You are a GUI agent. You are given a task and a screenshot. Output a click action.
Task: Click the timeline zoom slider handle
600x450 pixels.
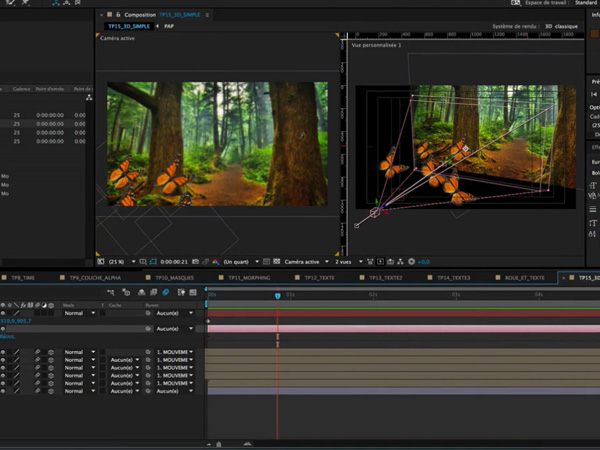219,444
